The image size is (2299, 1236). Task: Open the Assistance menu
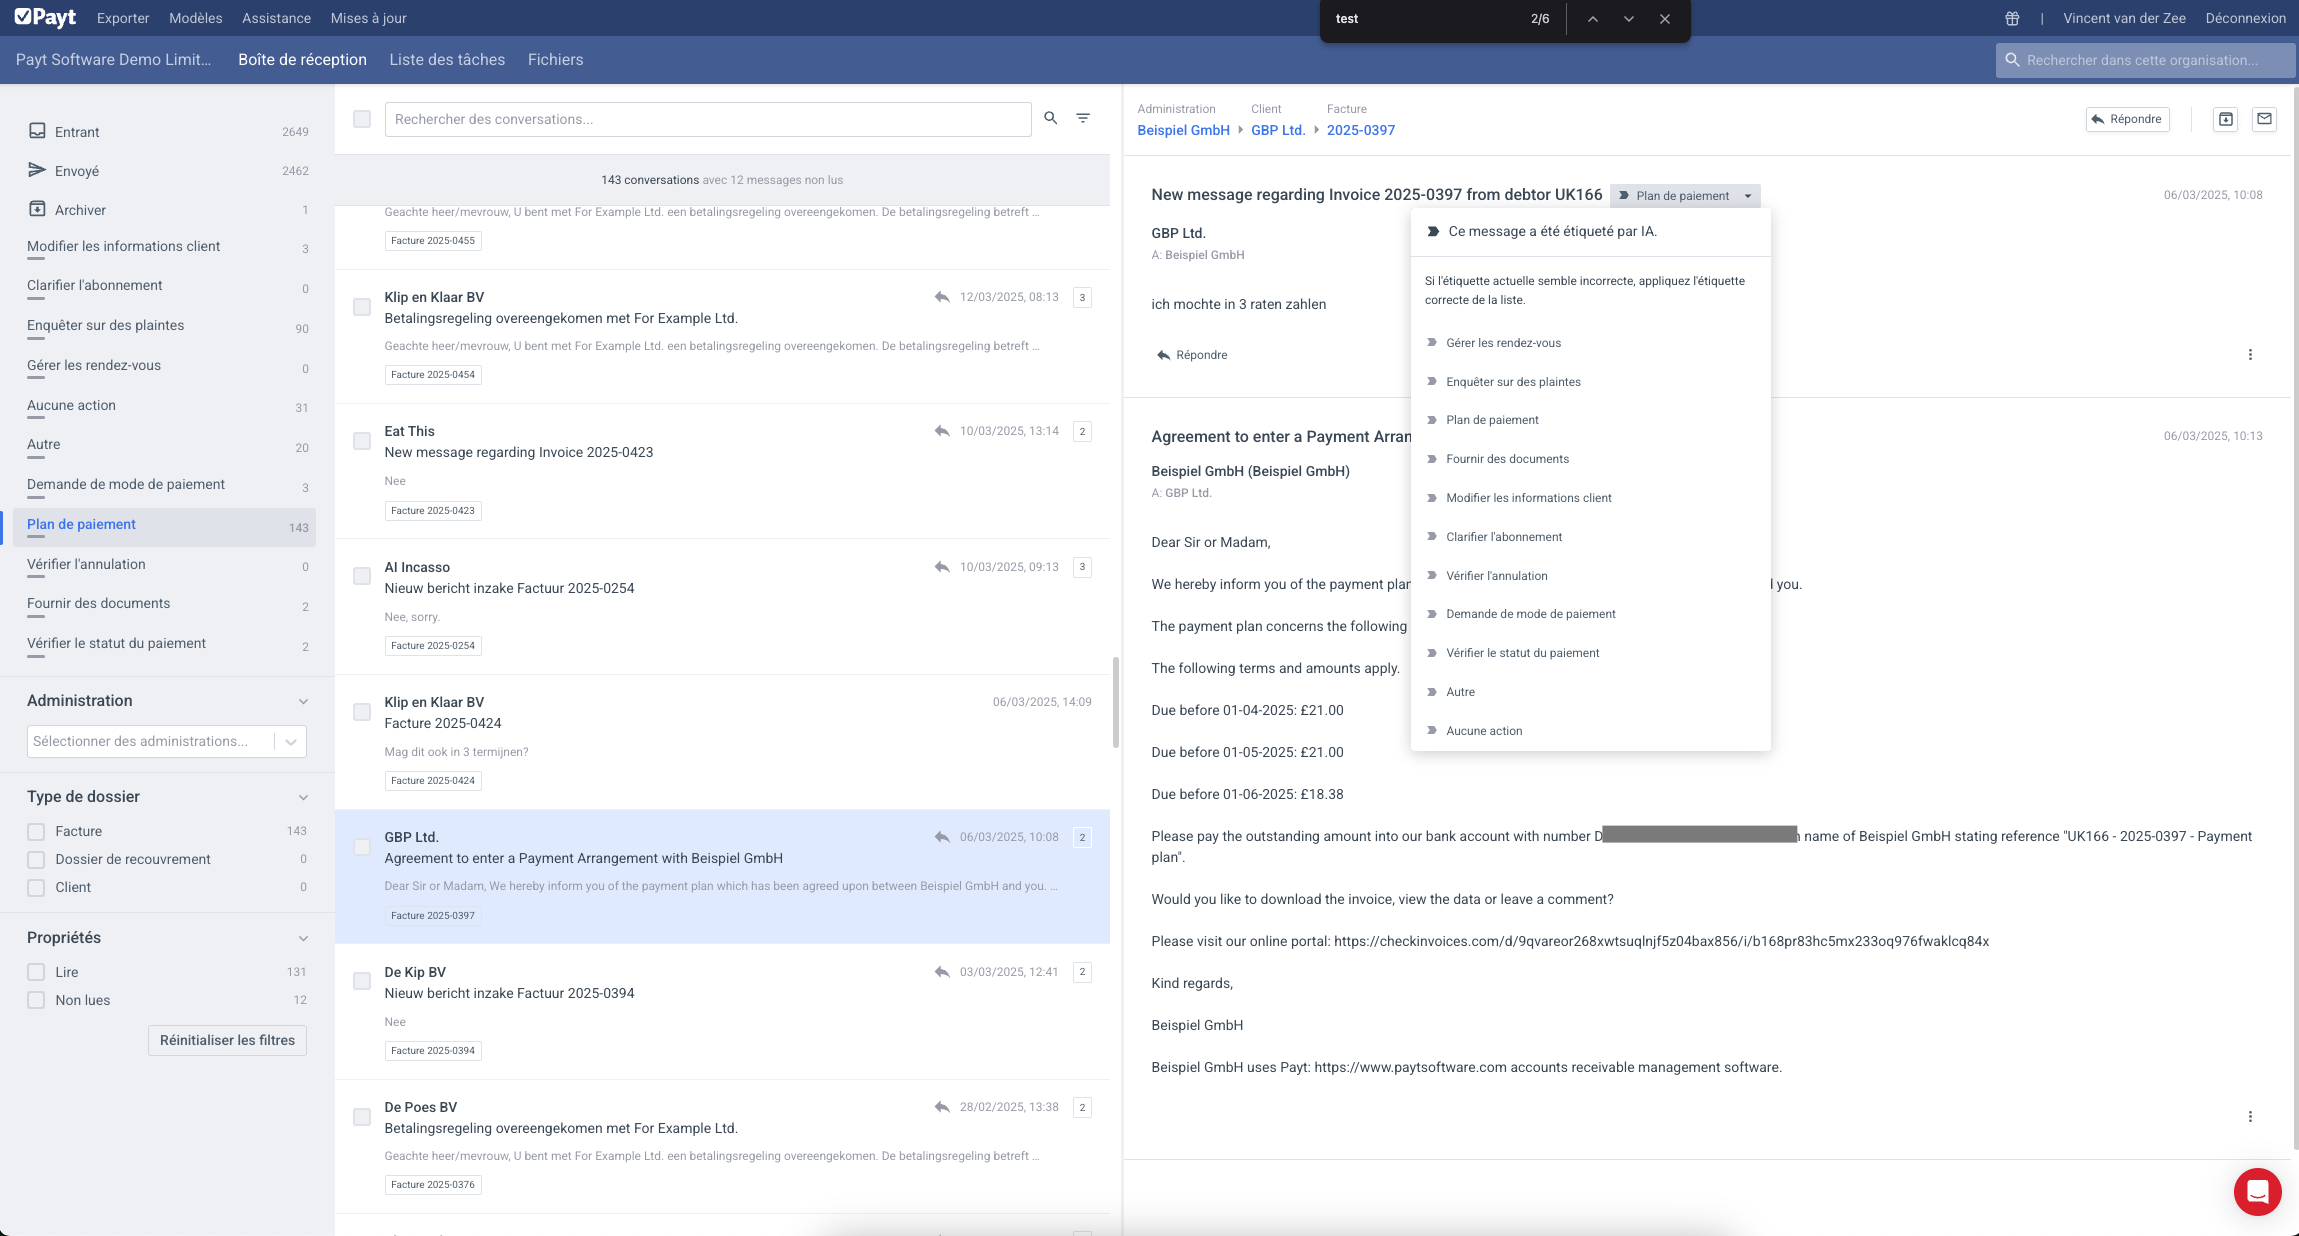(x=276, y=18)
